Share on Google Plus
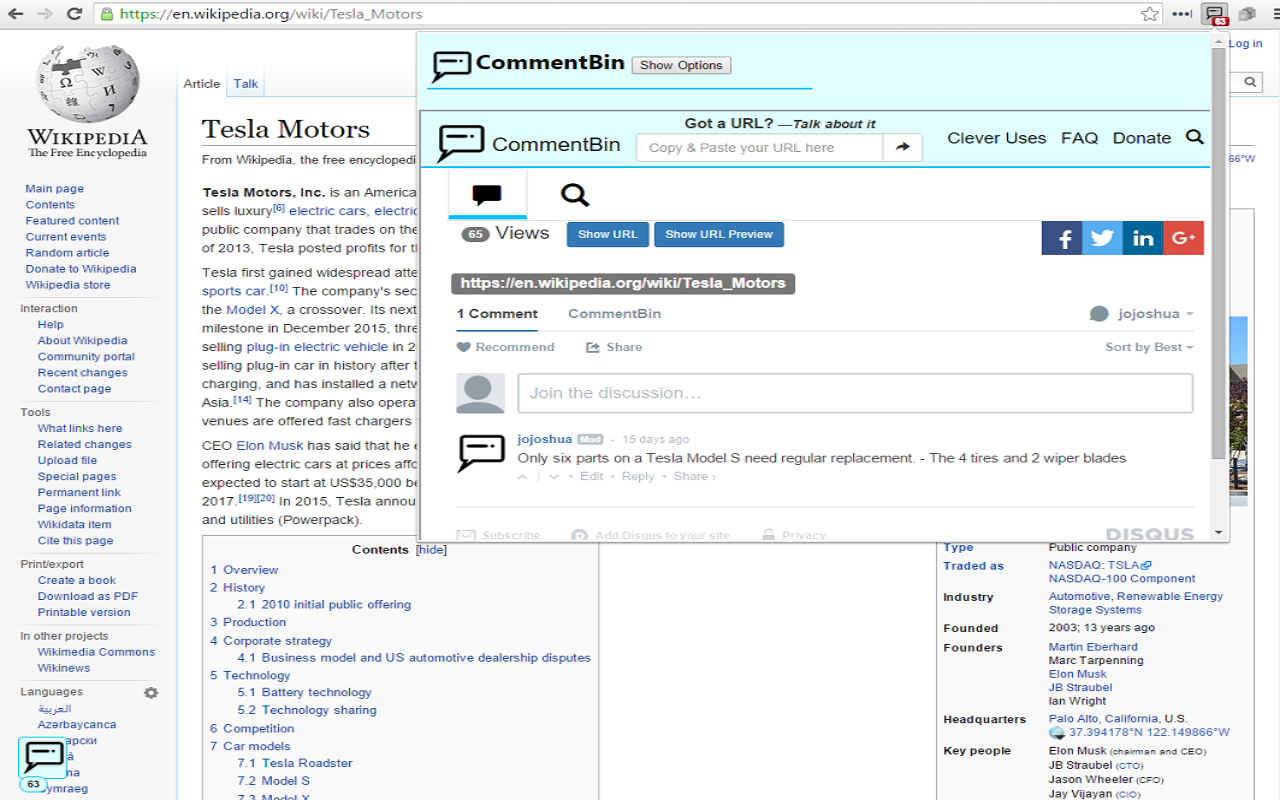1280x800 pixels. [1184, 238]
